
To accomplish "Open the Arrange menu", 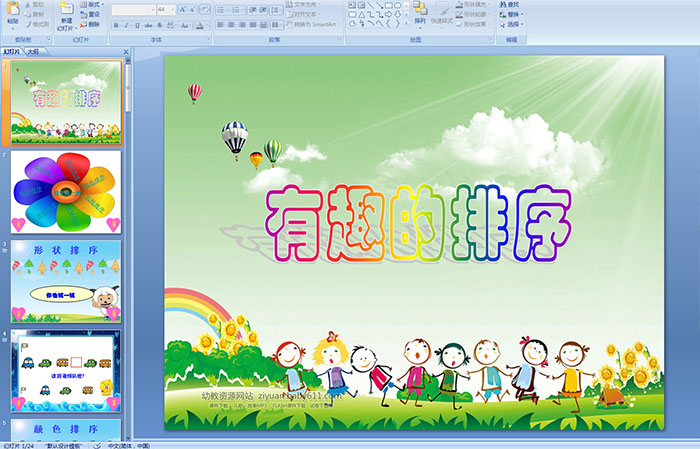I will (x=420, y=13).
